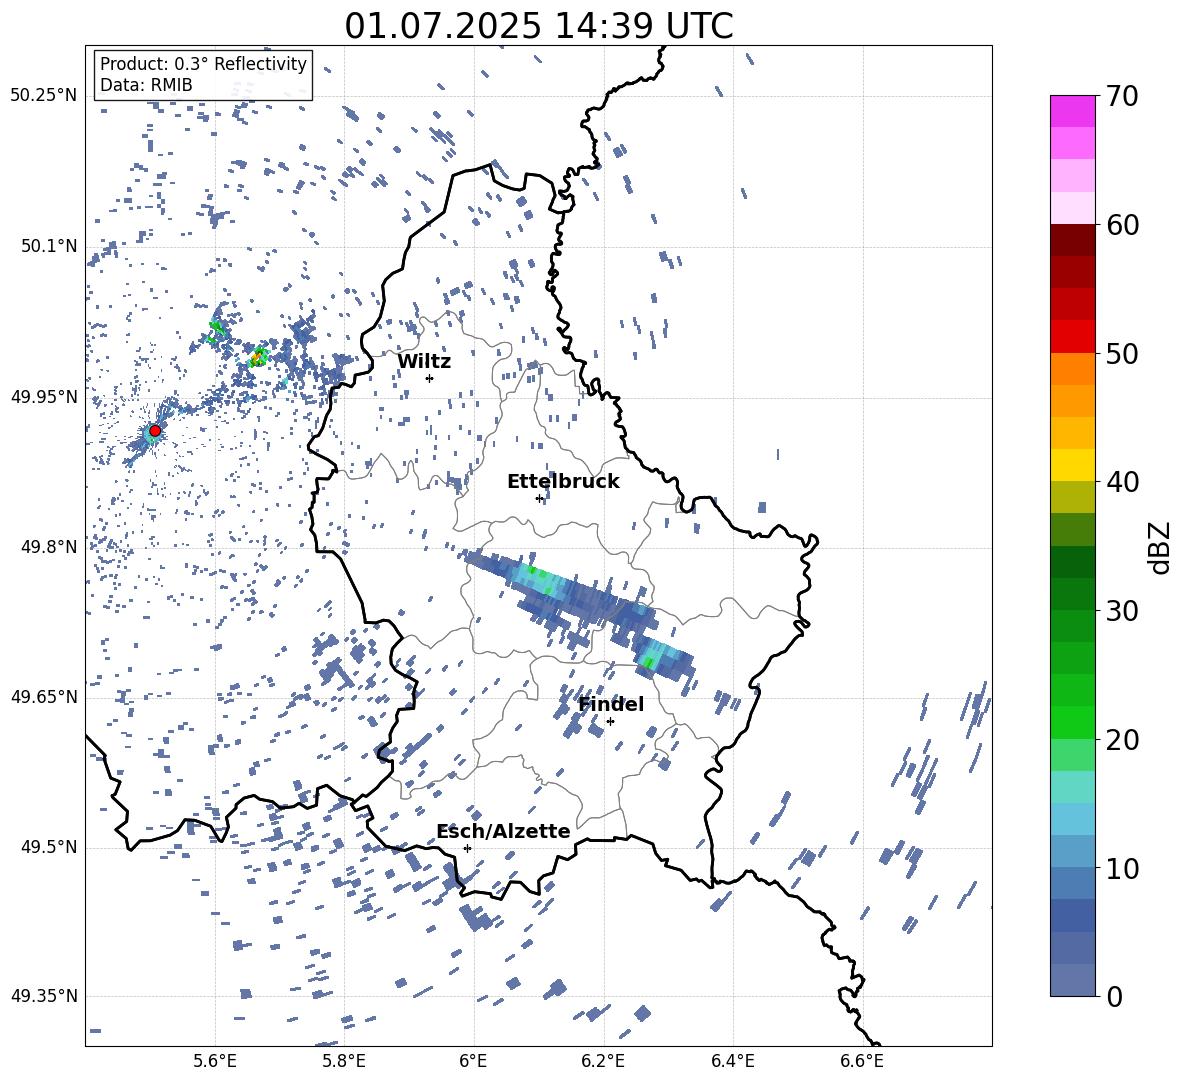Image resolution: width=1184 pixels, height=1081 pixels.
Task: Click the 0 colorbar tick label
Action: pos(1114,996)
